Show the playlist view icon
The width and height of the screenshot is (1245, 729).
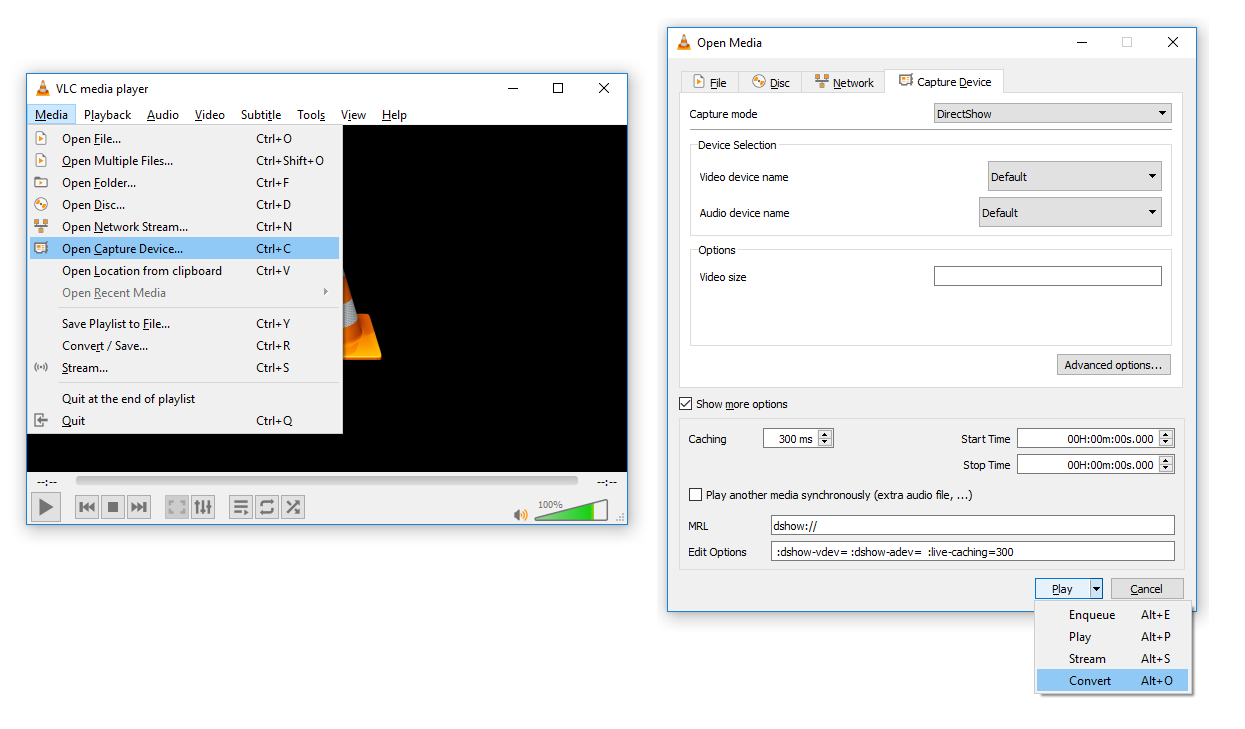coord(241,507)
